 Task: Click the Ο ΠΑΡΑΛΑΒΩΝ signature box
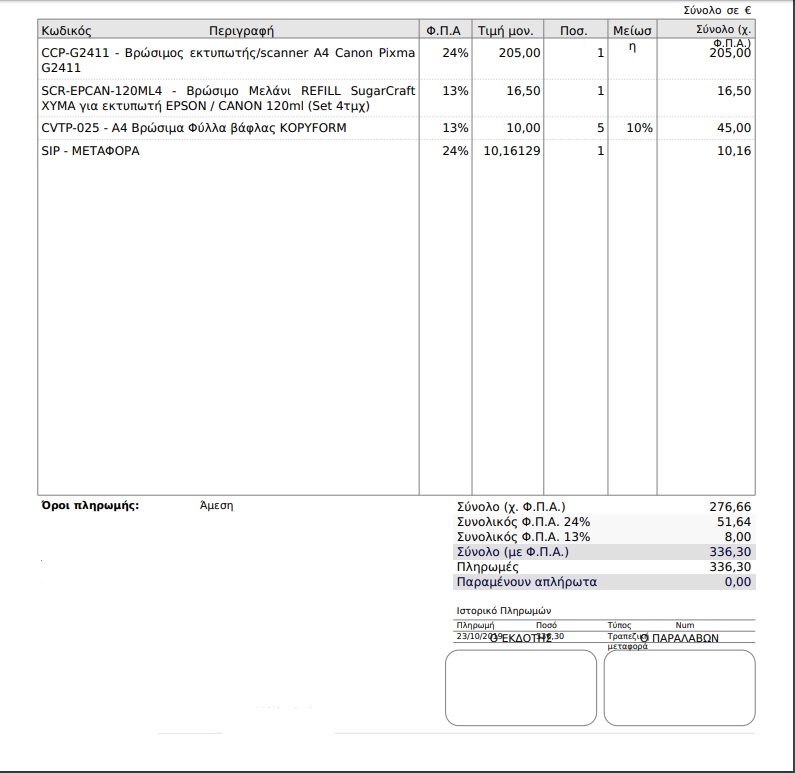pos(679,687)
